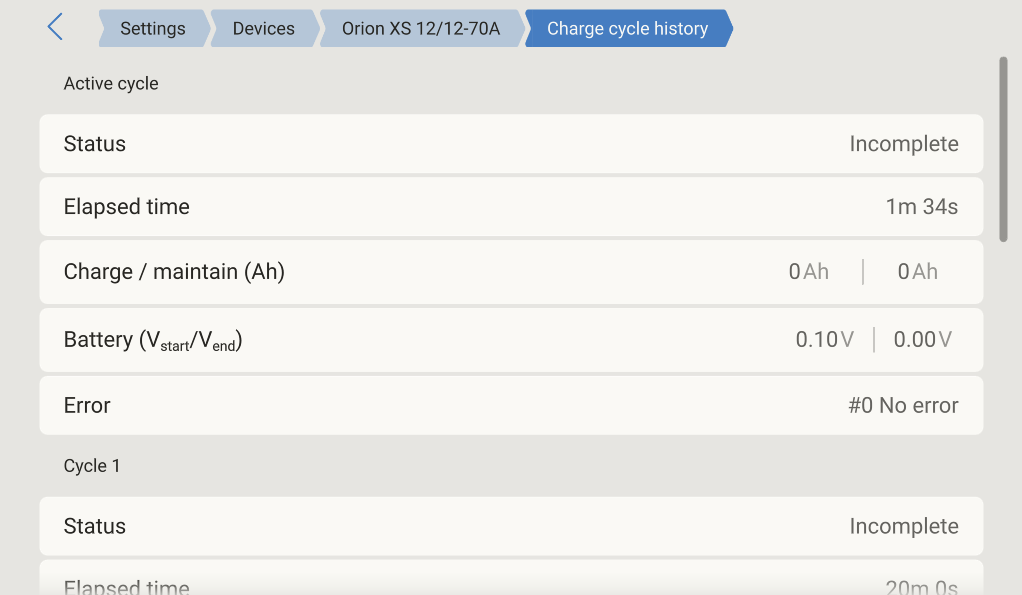The image size is (1022, 595).
Task: Click the Cycle 1 'Incomplete' status value
Action: (x=903, y=527)
